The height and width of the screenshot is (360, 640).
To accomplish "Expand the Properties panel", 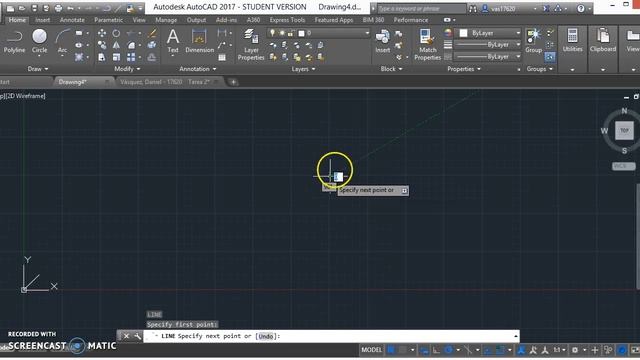I will click(464, 69).
